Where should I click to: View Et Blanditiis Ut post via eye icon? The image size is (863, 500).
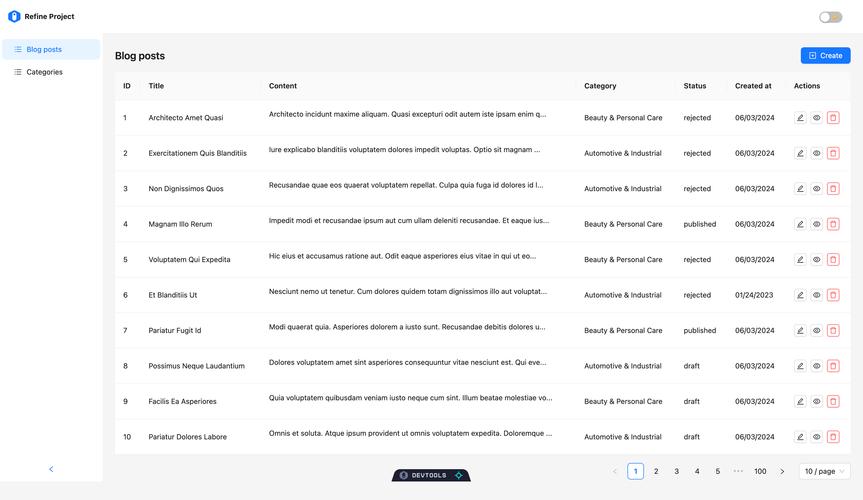[x=816, y=295]
